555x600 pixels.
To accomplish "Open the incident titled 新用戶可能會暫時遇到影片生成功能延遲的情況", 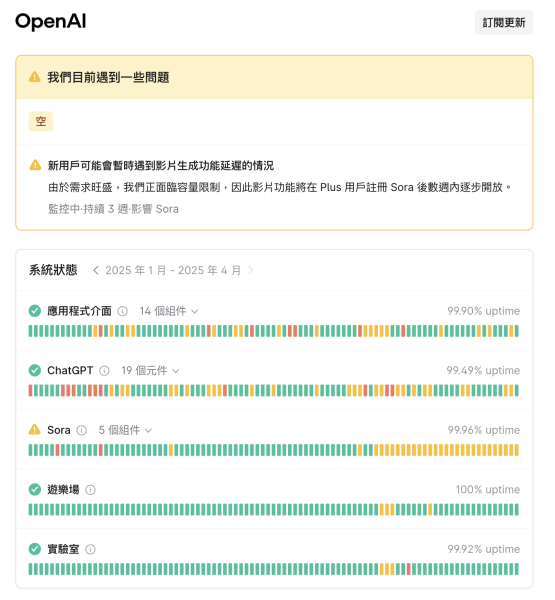I will (x=161, y=166).
